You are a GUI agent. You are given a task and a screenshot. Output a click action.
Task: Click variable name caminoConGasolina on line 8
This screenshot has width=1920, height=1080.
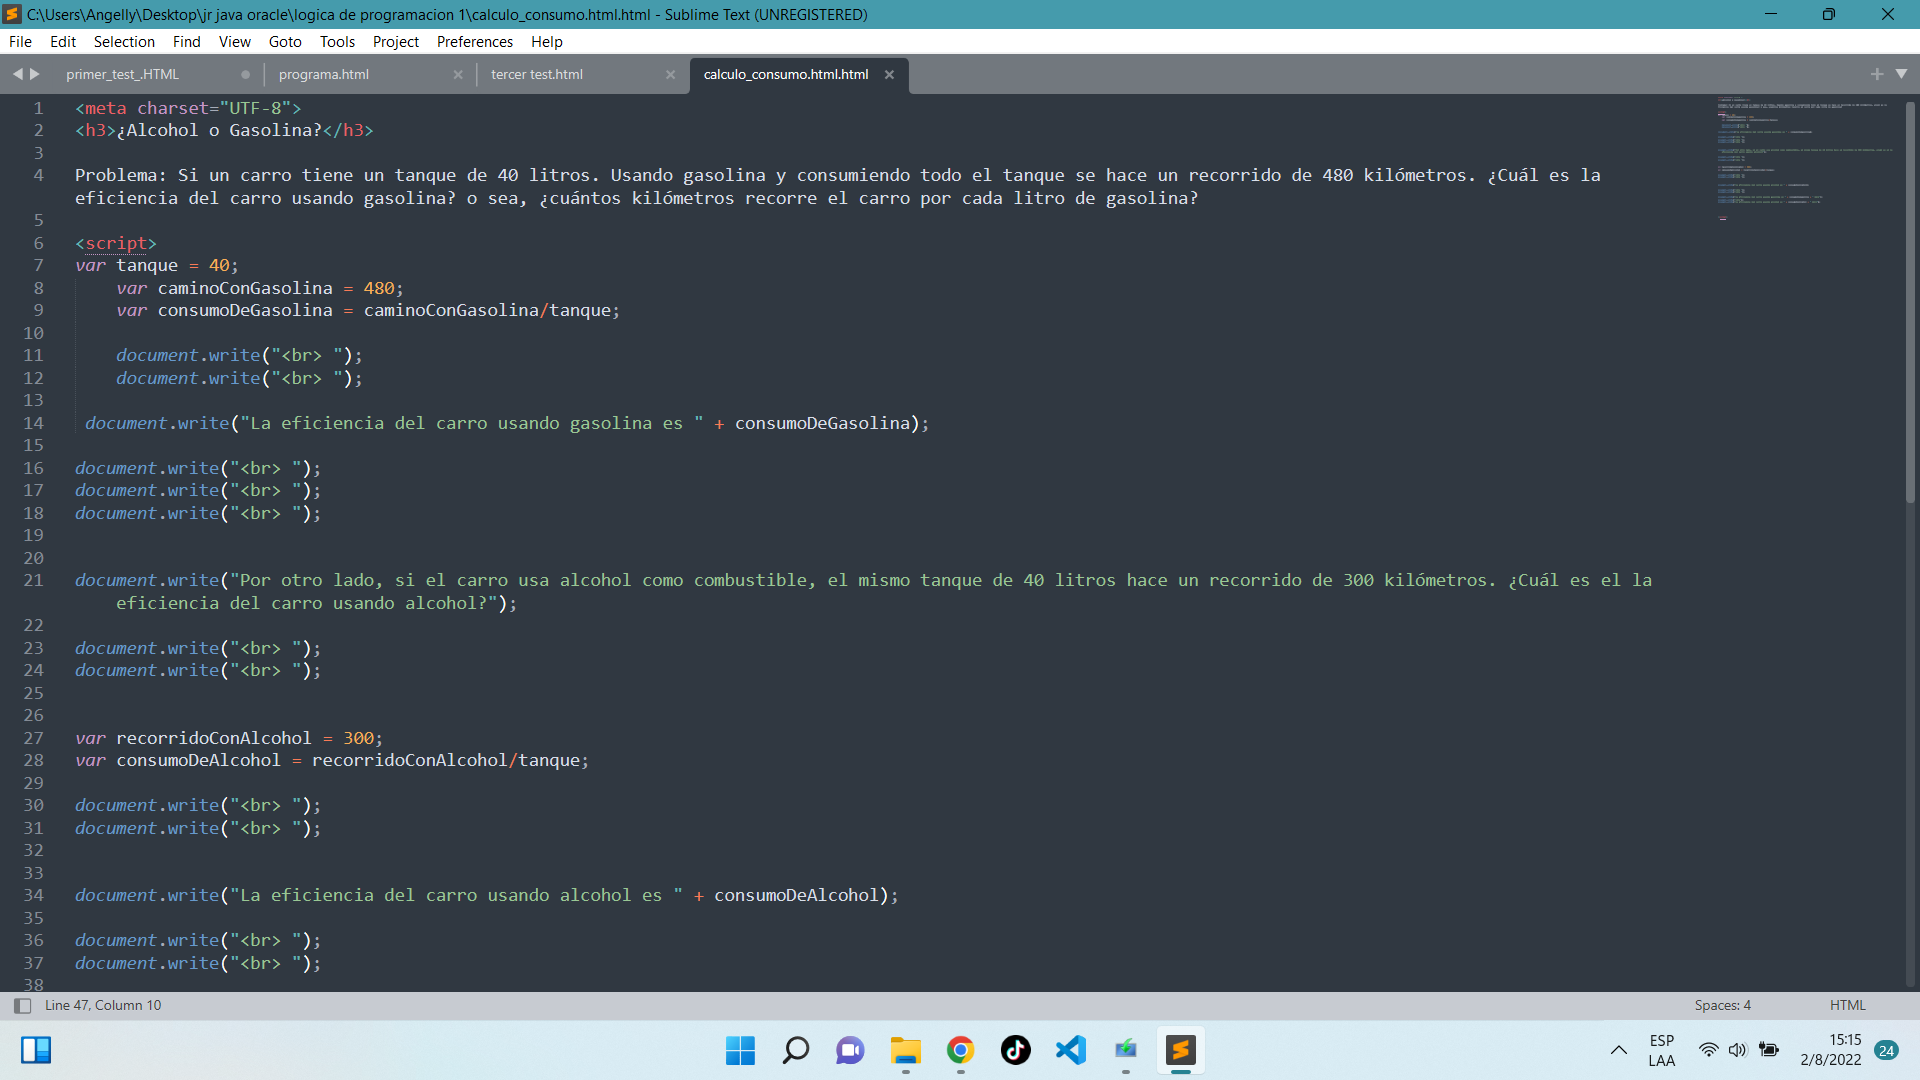245,289
